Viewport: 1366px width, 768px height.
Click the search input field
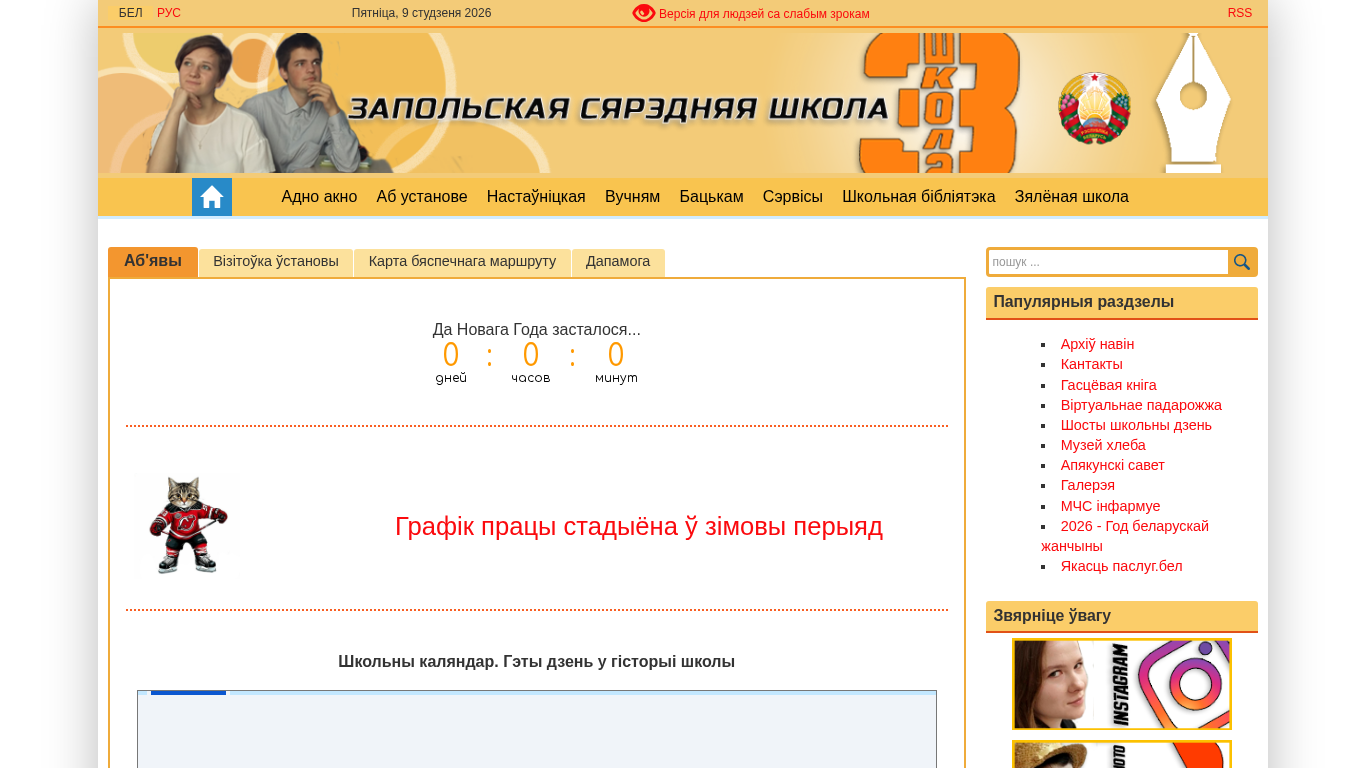point(1108,262)
